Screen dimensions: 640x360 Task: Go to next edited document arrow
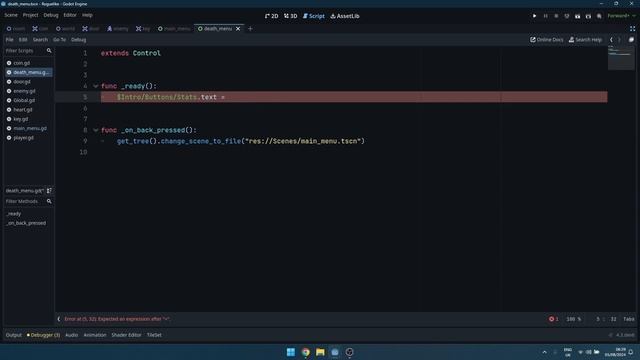pos(619,40)
